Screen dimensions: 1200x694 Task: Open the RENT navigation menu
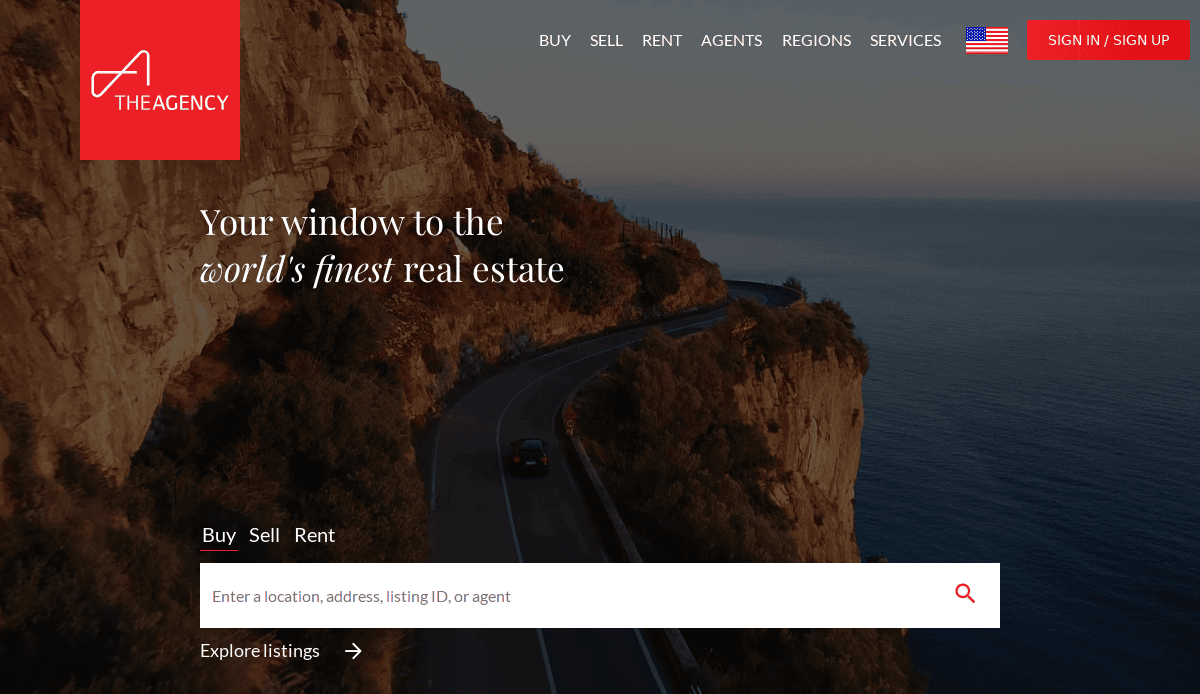[x=662, y=40]
